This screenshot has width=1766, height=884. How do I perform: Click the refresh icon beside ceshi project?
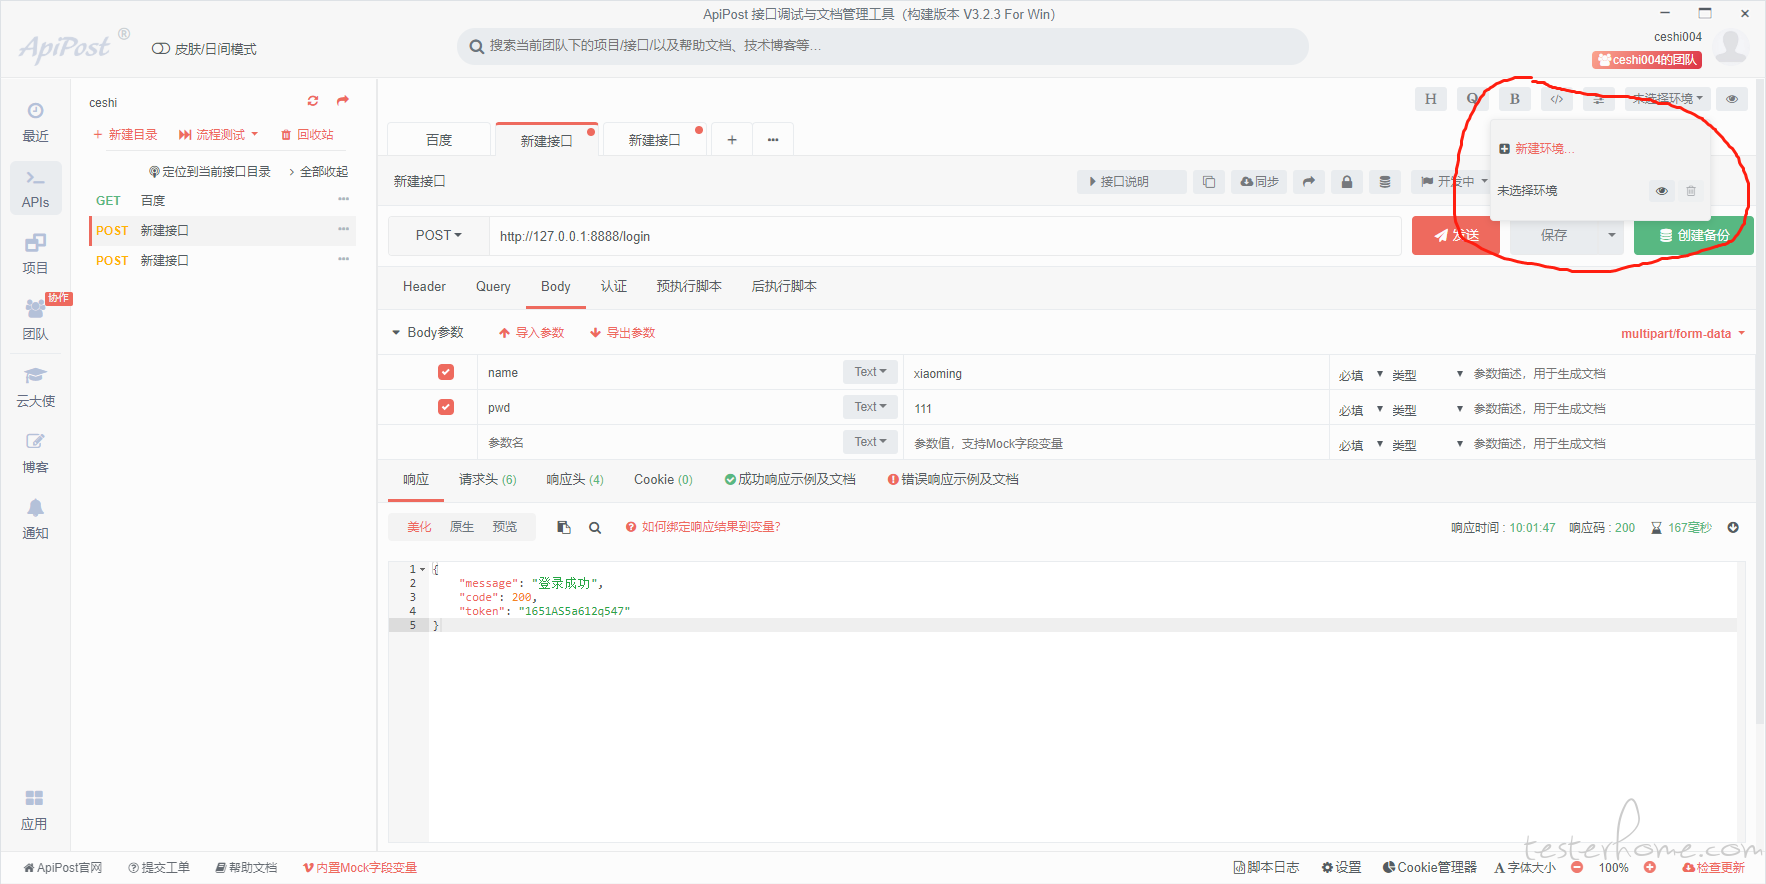313,101
